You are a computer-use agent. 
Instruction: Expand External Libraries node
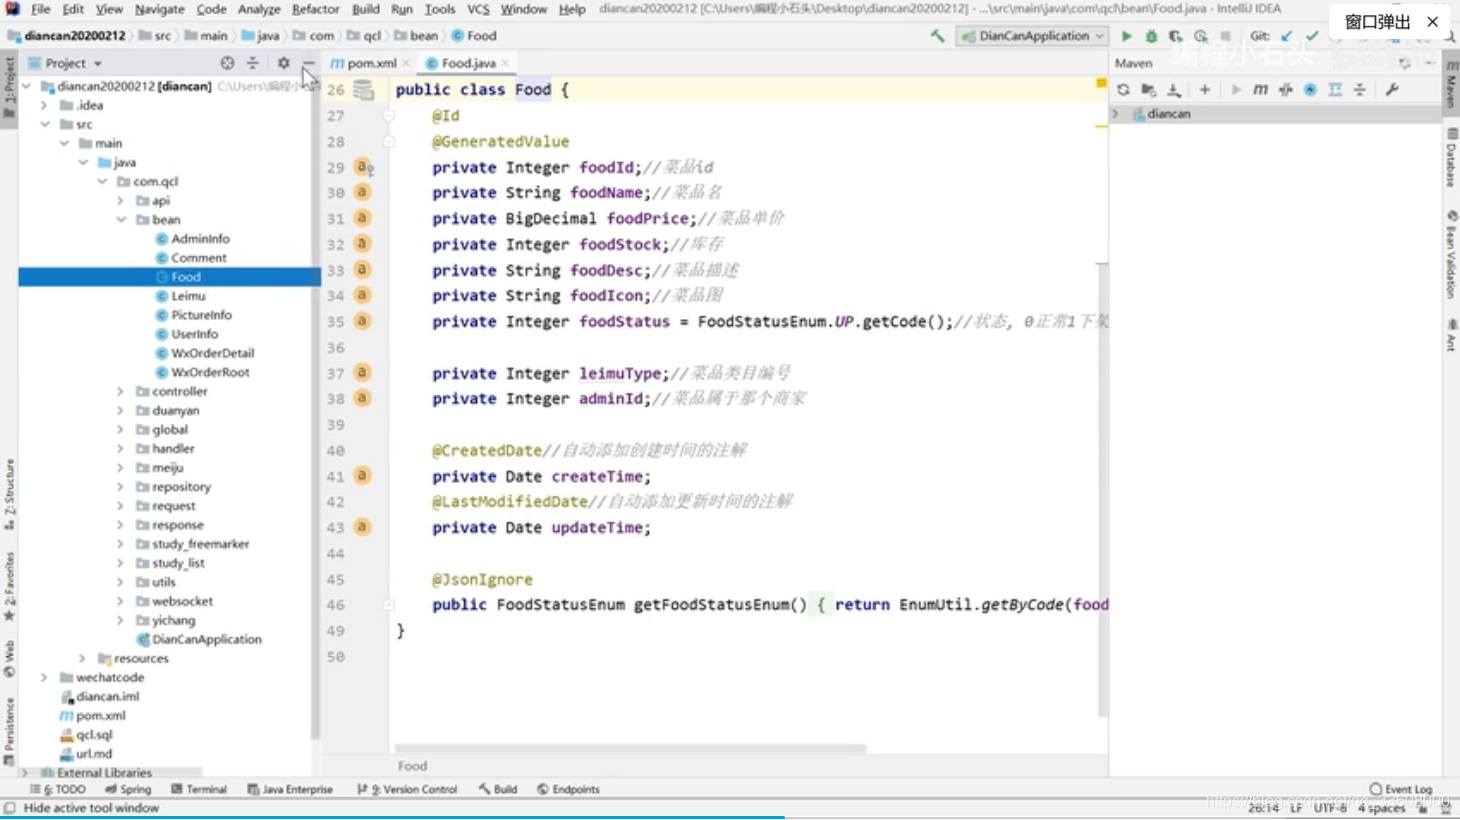[26, 773]
